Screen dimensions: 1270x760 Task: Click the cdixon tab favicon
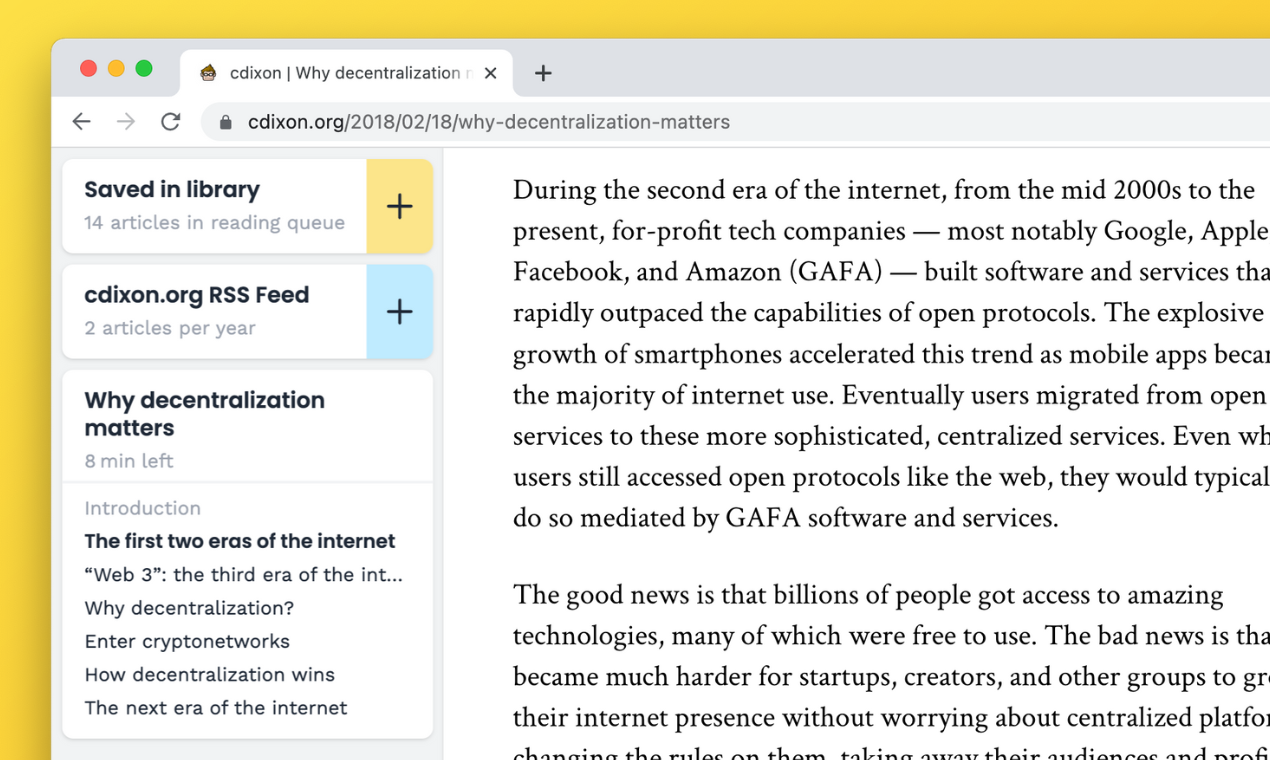[208, 72]
